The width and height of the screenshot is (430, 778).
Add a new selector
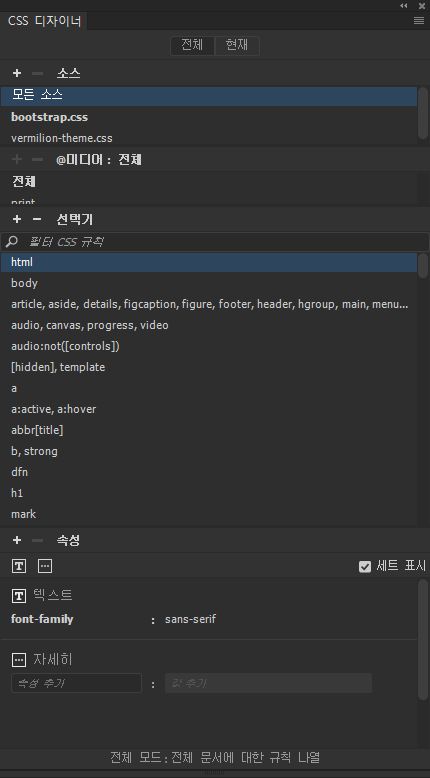click(x=17, y=219)
